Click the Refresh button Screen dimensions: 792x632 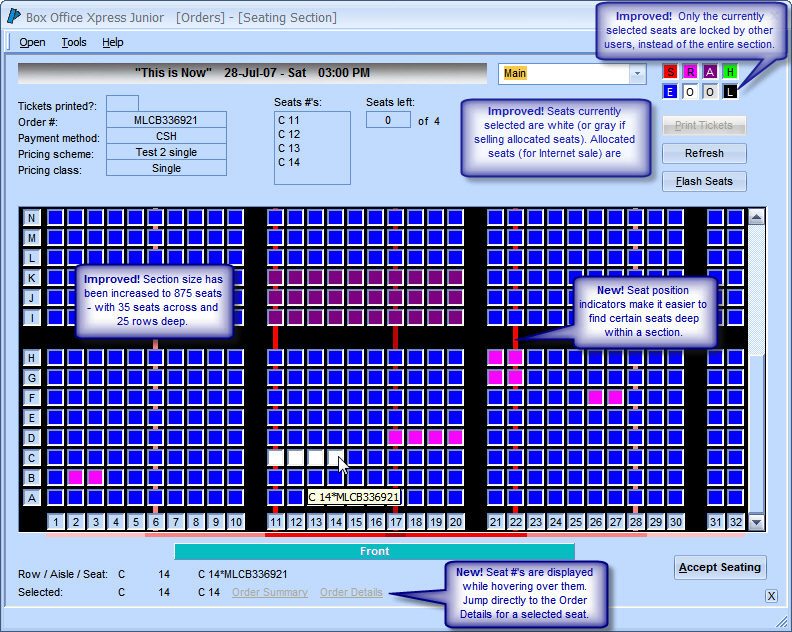coord(704,153)
